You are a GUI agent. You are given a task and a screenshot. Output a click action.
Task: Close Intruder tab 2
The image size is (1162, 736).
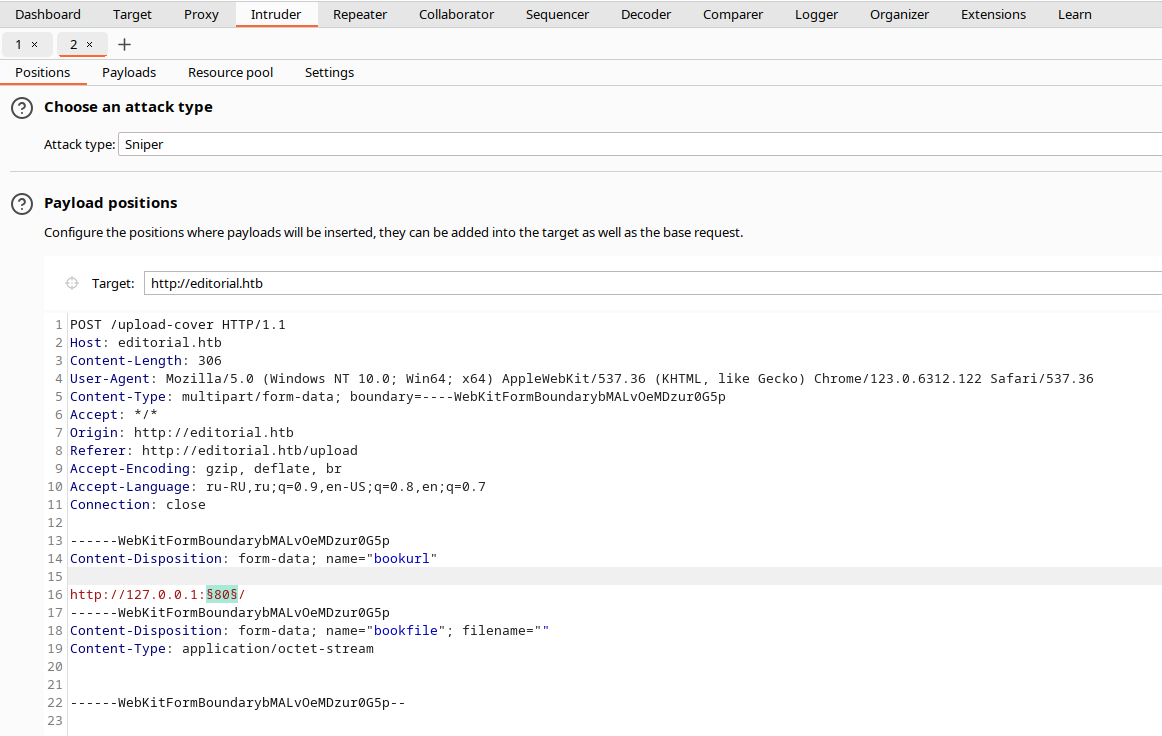[x=90, y=44]
